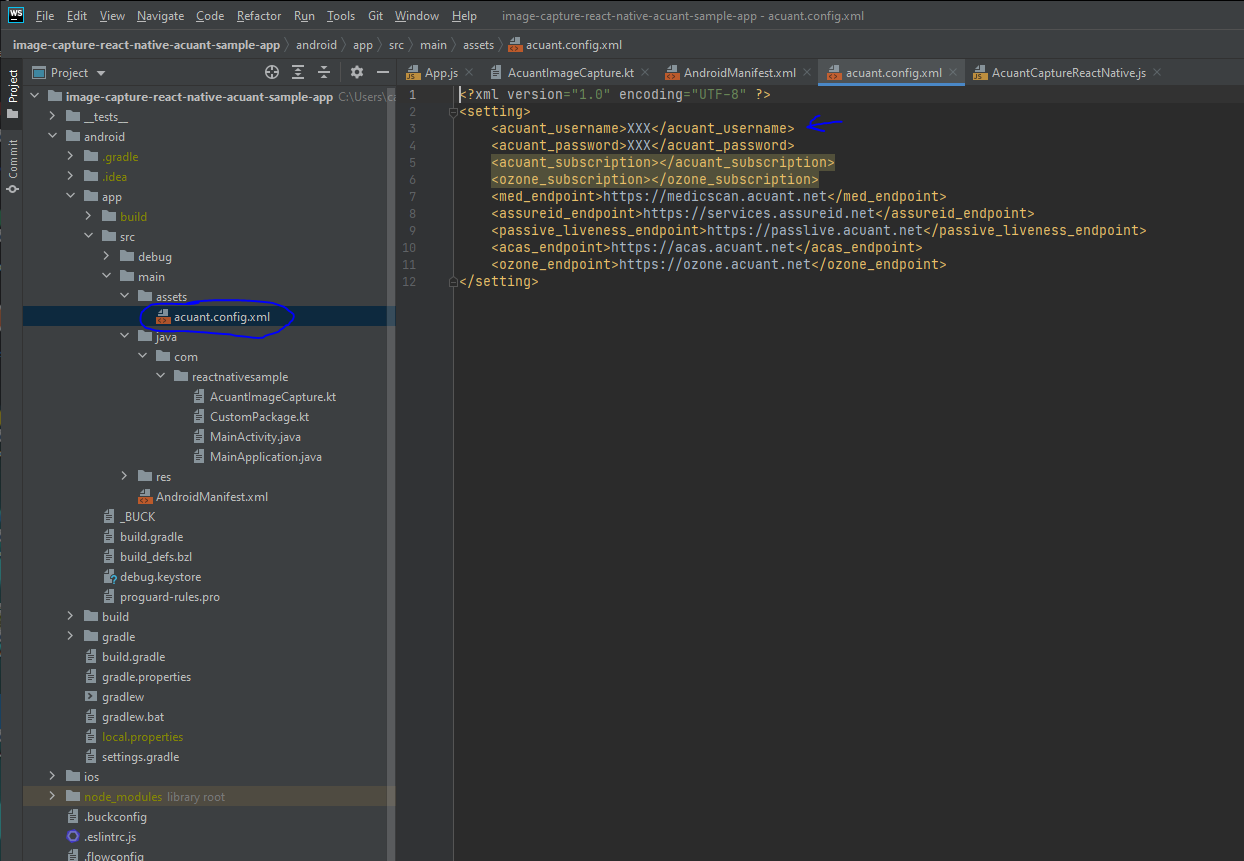1244x861 pixels.
Task: Open the Commit tool window
Action: [x=13, y=165]
